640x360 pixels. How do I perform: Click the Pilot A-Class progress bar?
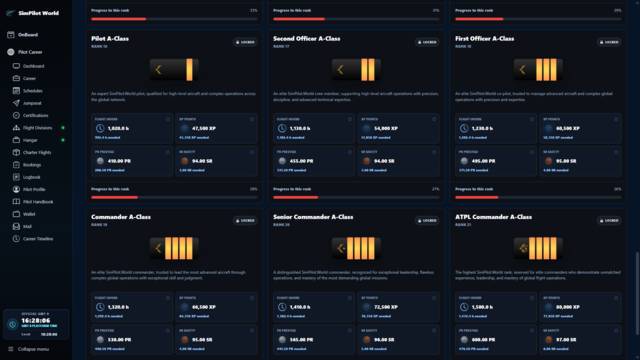174,197
